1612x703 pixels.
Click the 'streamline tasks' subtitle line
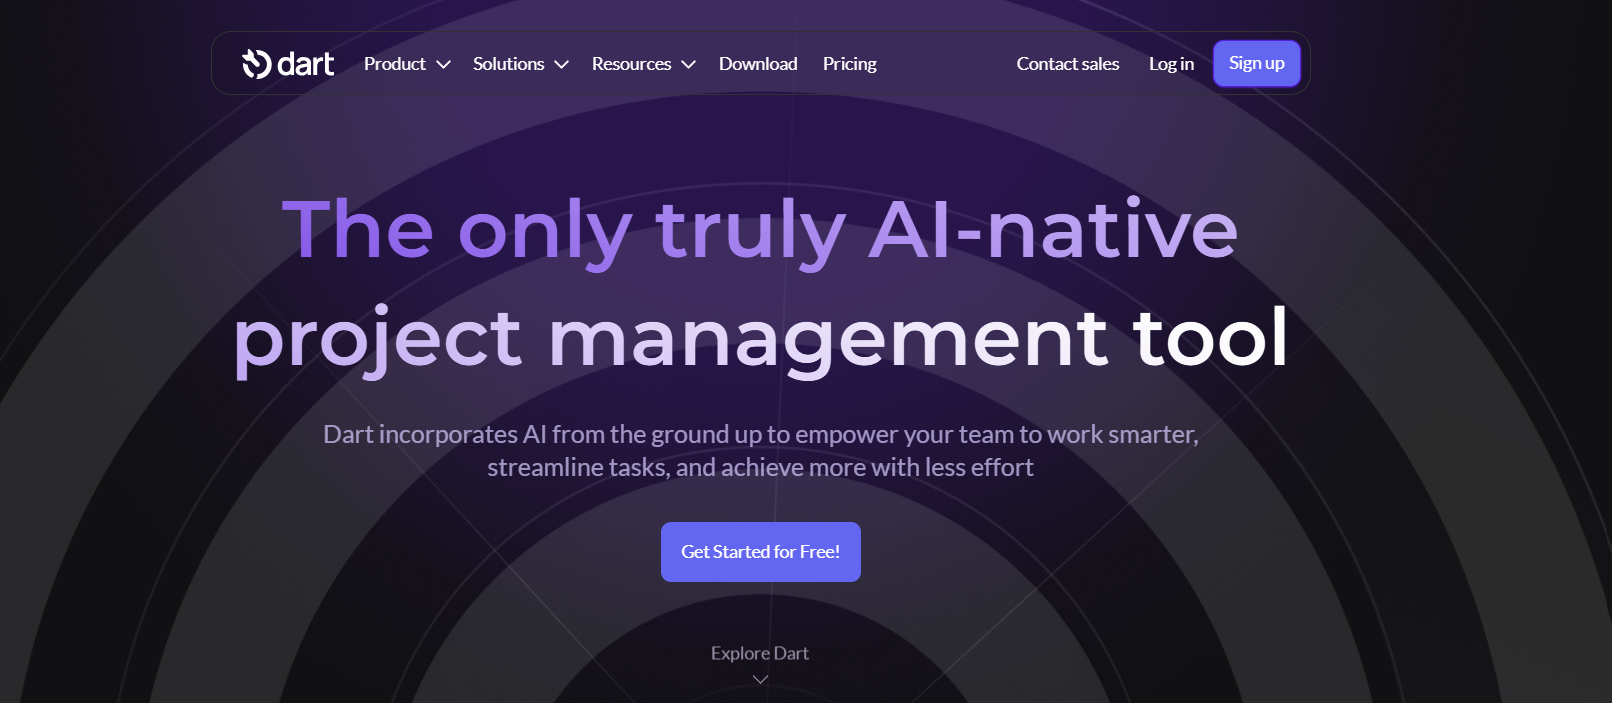tap(760, 467)
